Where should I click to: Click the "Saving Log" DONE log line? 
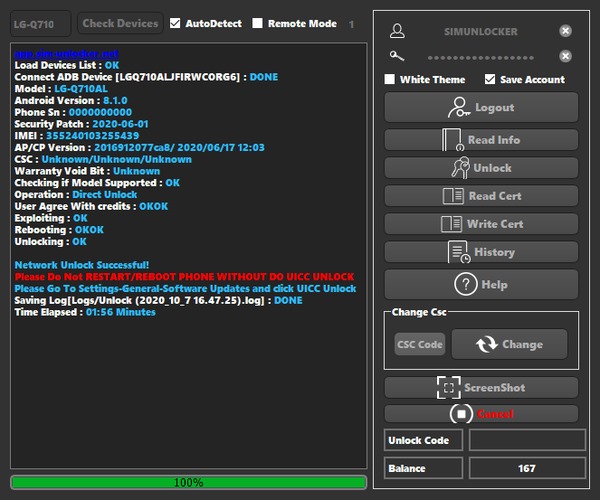point(158,300)
